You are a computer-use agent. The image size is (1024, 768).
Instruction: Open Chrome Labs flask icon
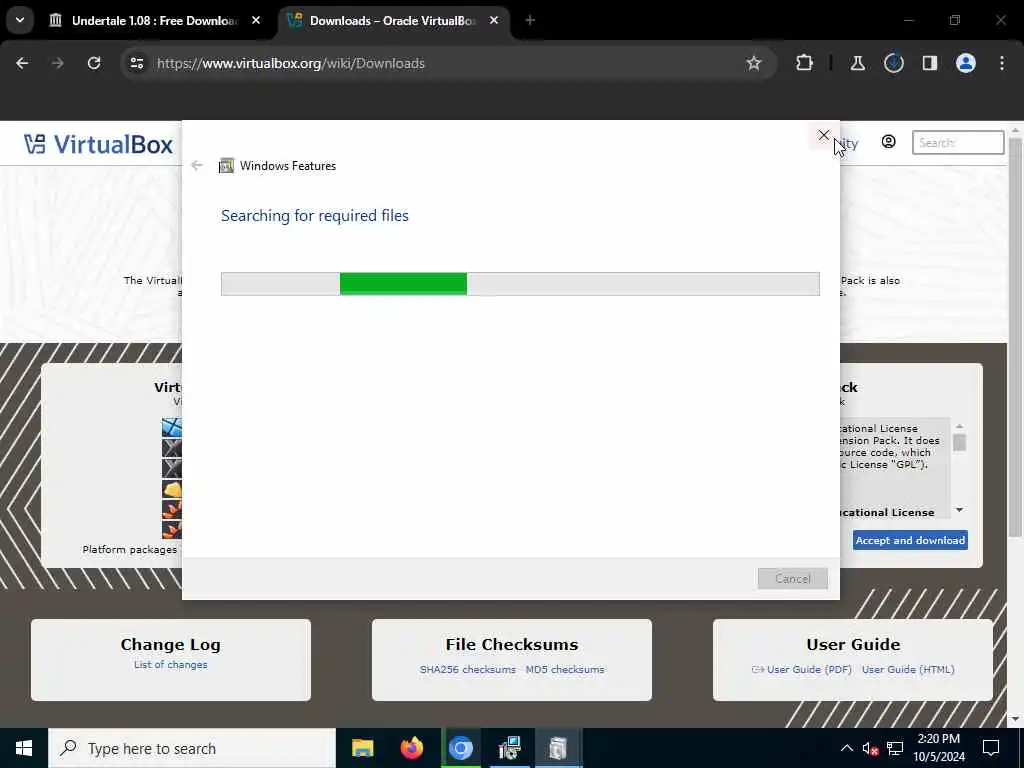(857, 63)
